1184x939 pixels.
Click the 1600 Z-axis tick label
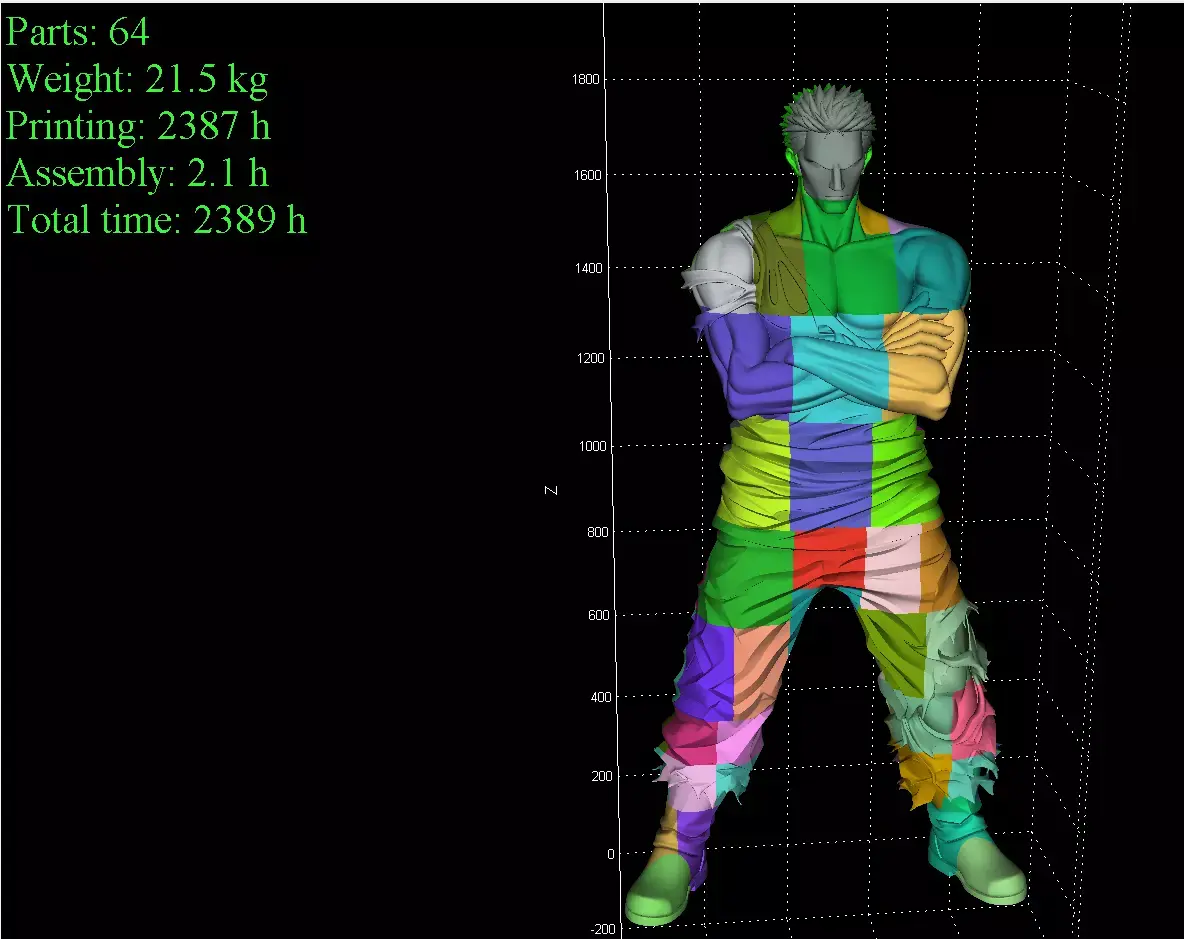587,175
